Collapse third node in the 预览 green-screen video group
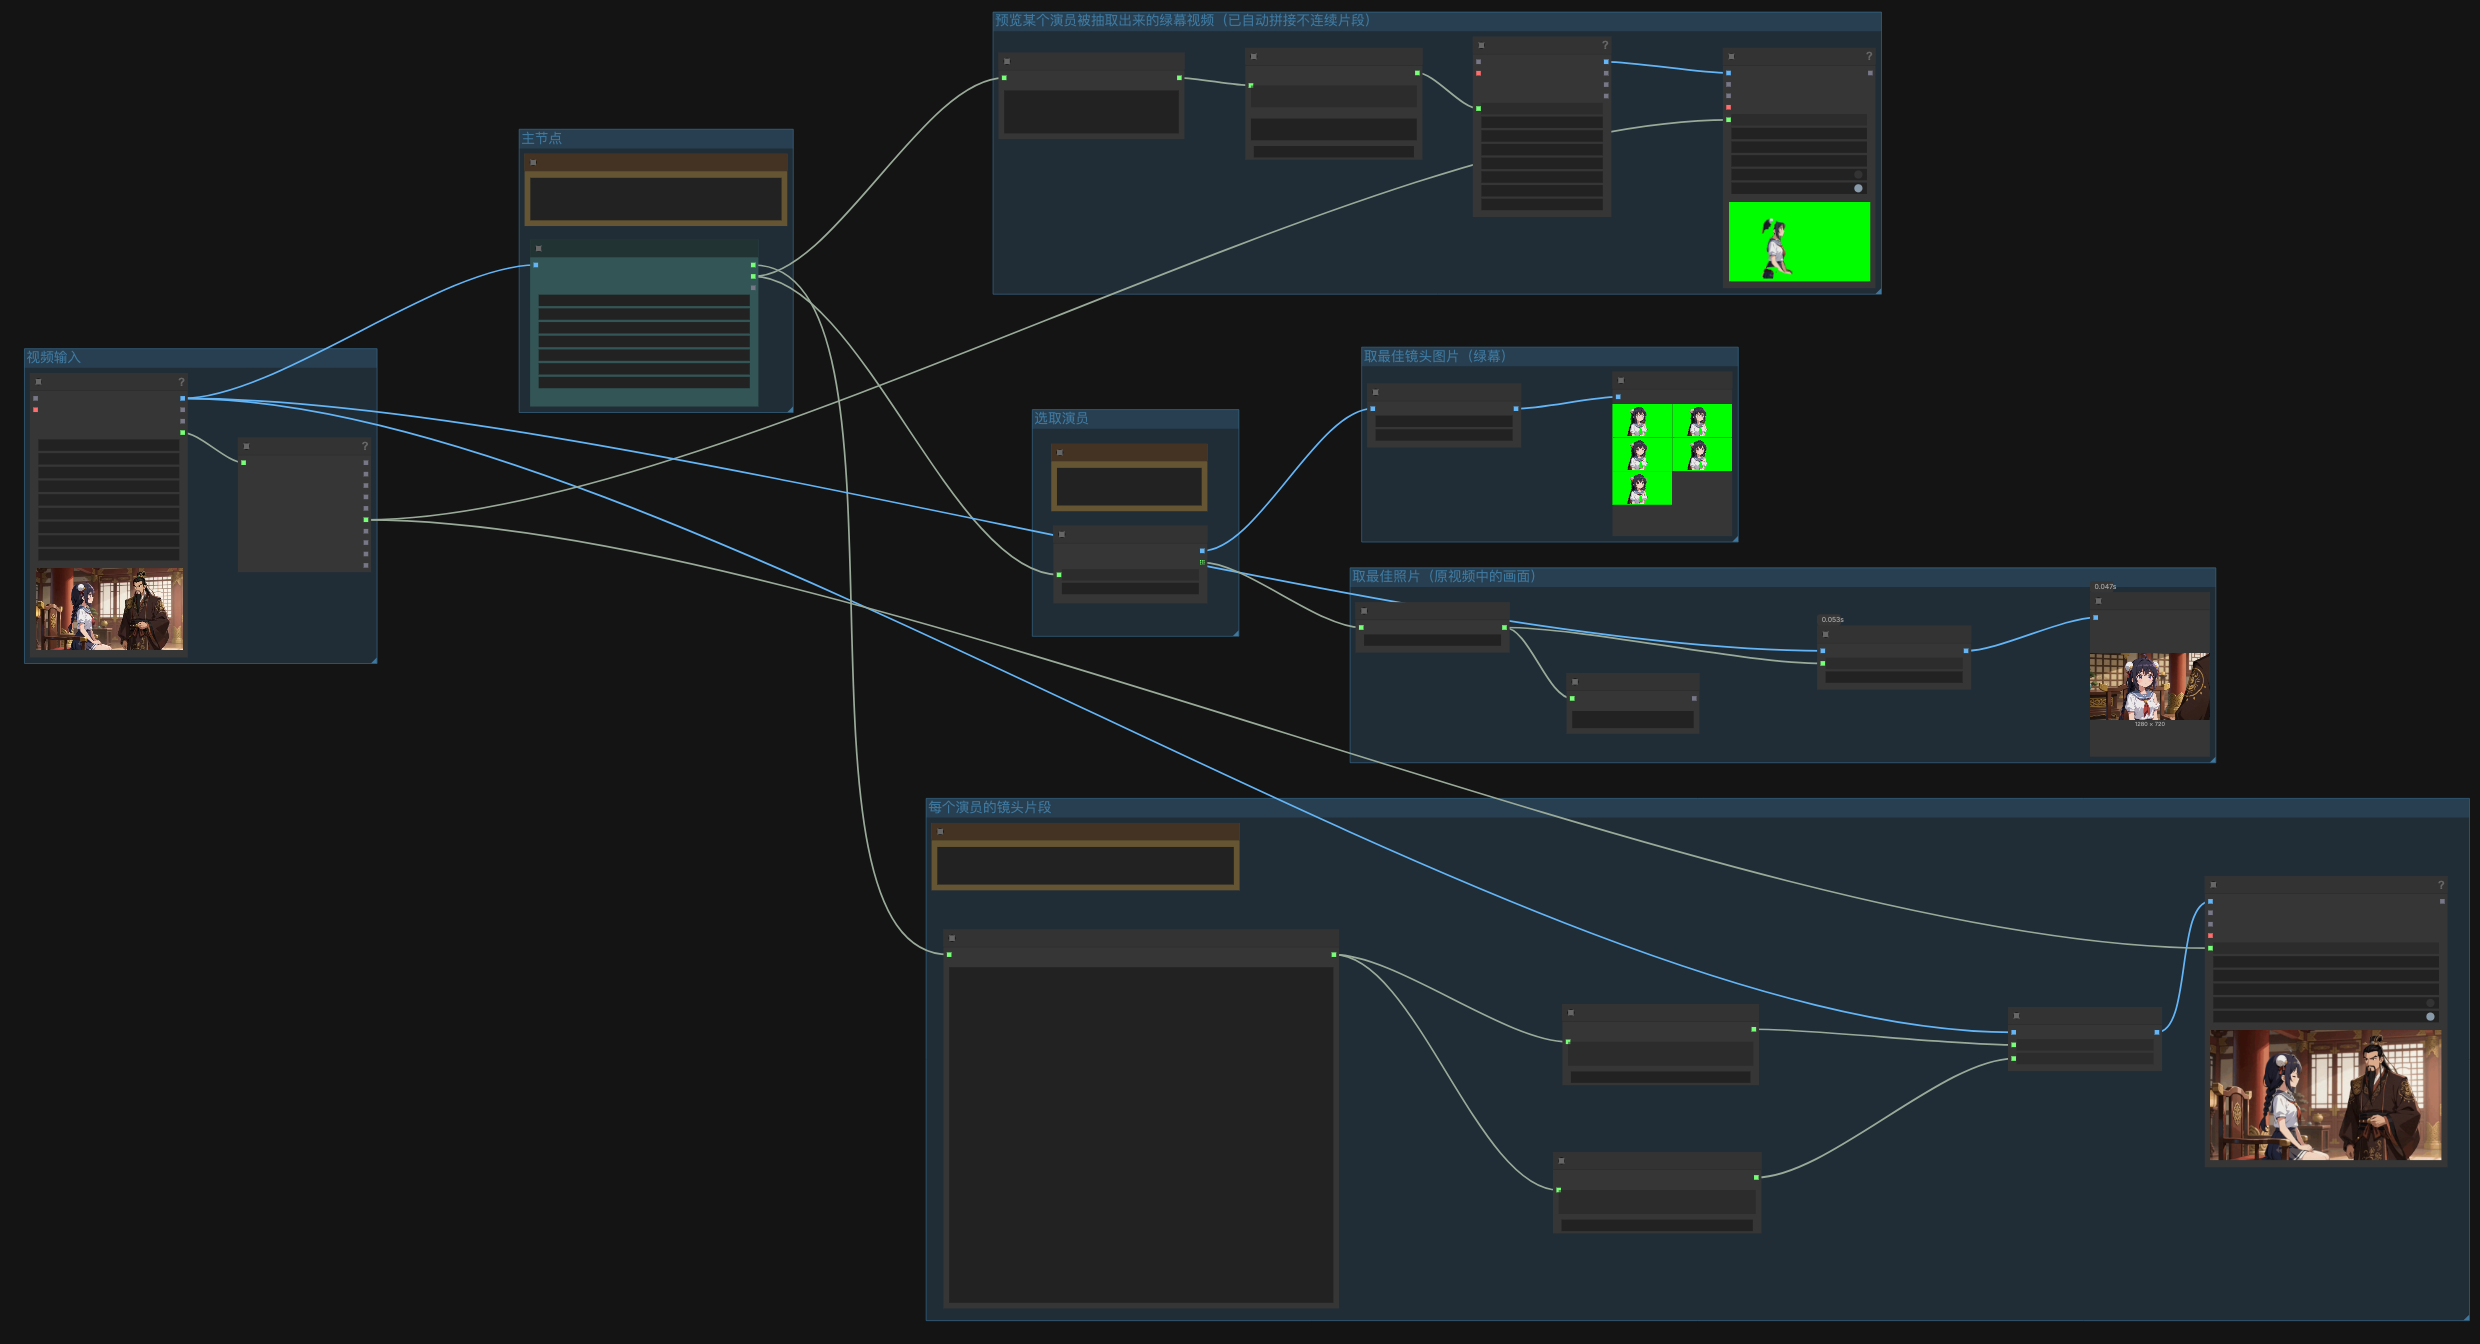Image resolution: width=2480 pixels, height=1344 pixels. [x=1482, y=45]
